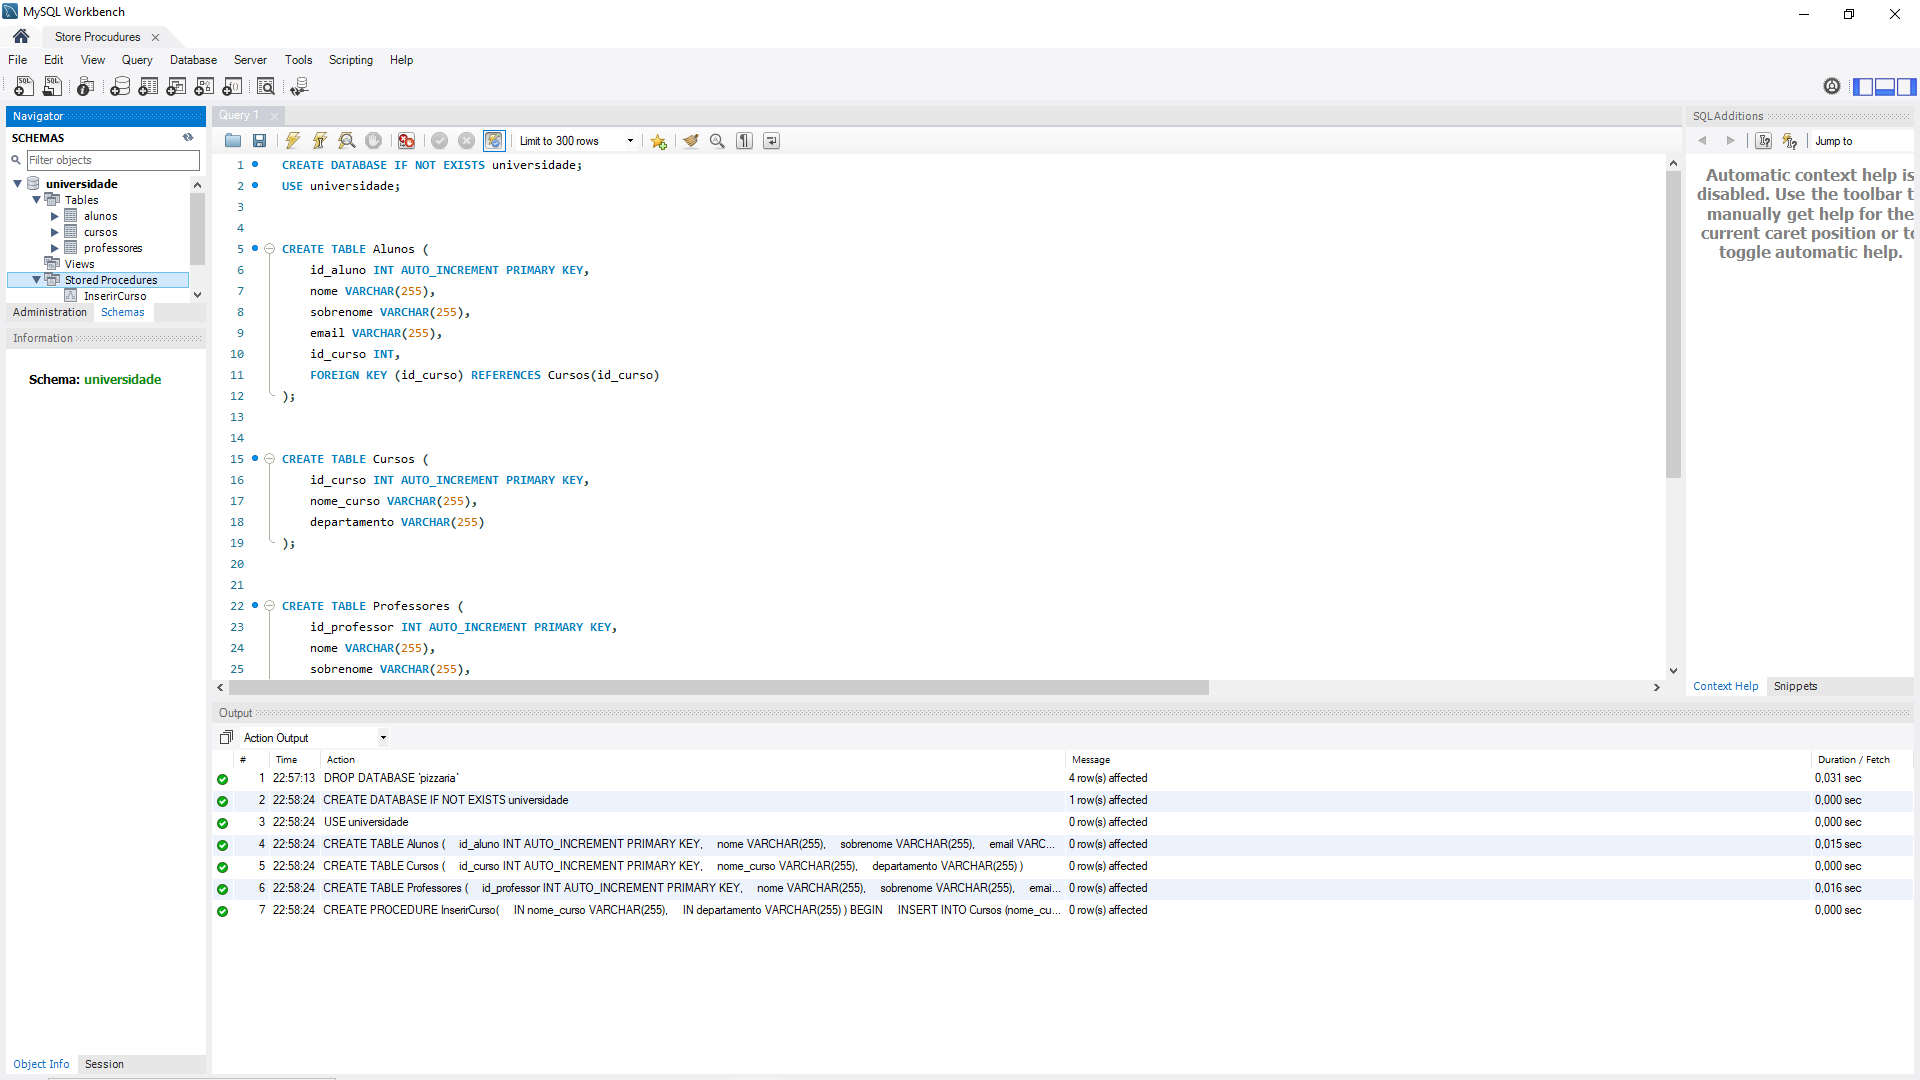Image resolution: width=1920 pixels, height=1080 pixels.
Task: Click inside the Filter objects search field
Action: (x=112, y=160)
